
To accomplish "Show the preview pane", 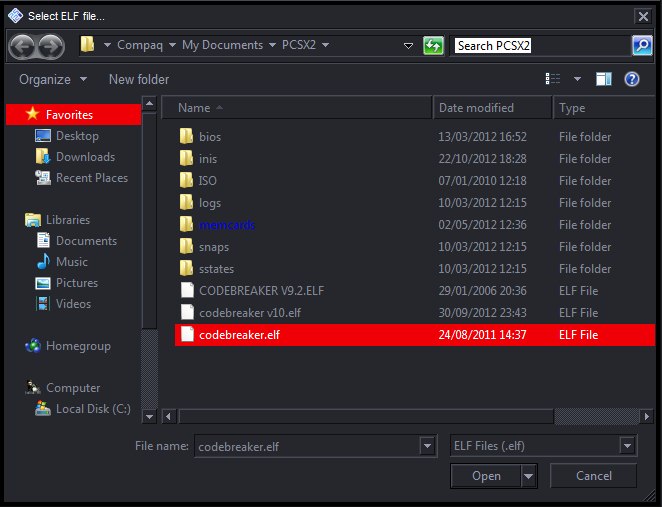I will [x=603, y=79].
